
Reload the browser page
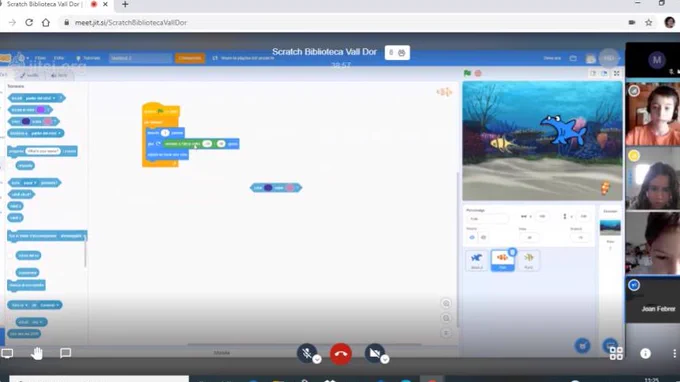click(x=29, y=23)
